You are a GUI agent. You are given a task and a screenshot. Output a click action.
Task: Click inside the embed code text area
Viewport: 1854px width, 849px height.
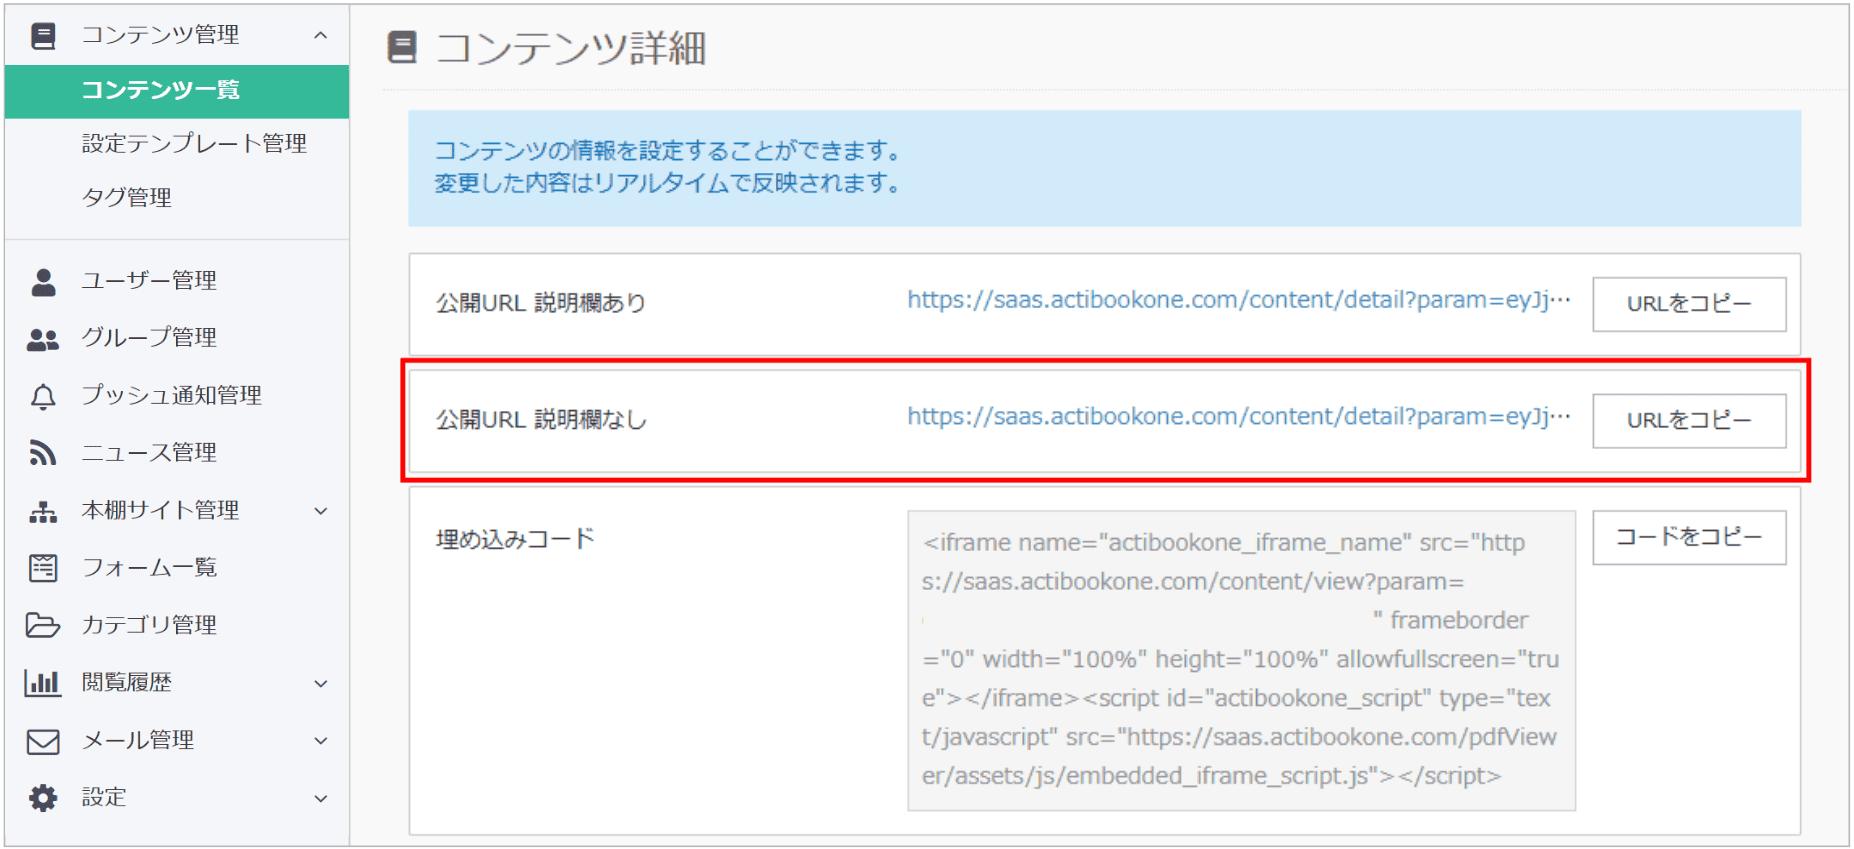click(1241, 660)
